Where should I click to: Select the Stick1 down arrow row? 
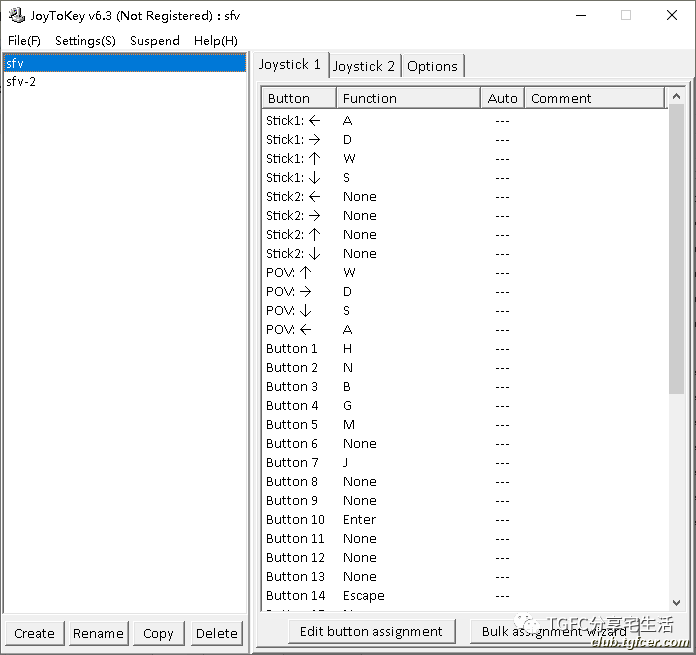click(465, 178)
